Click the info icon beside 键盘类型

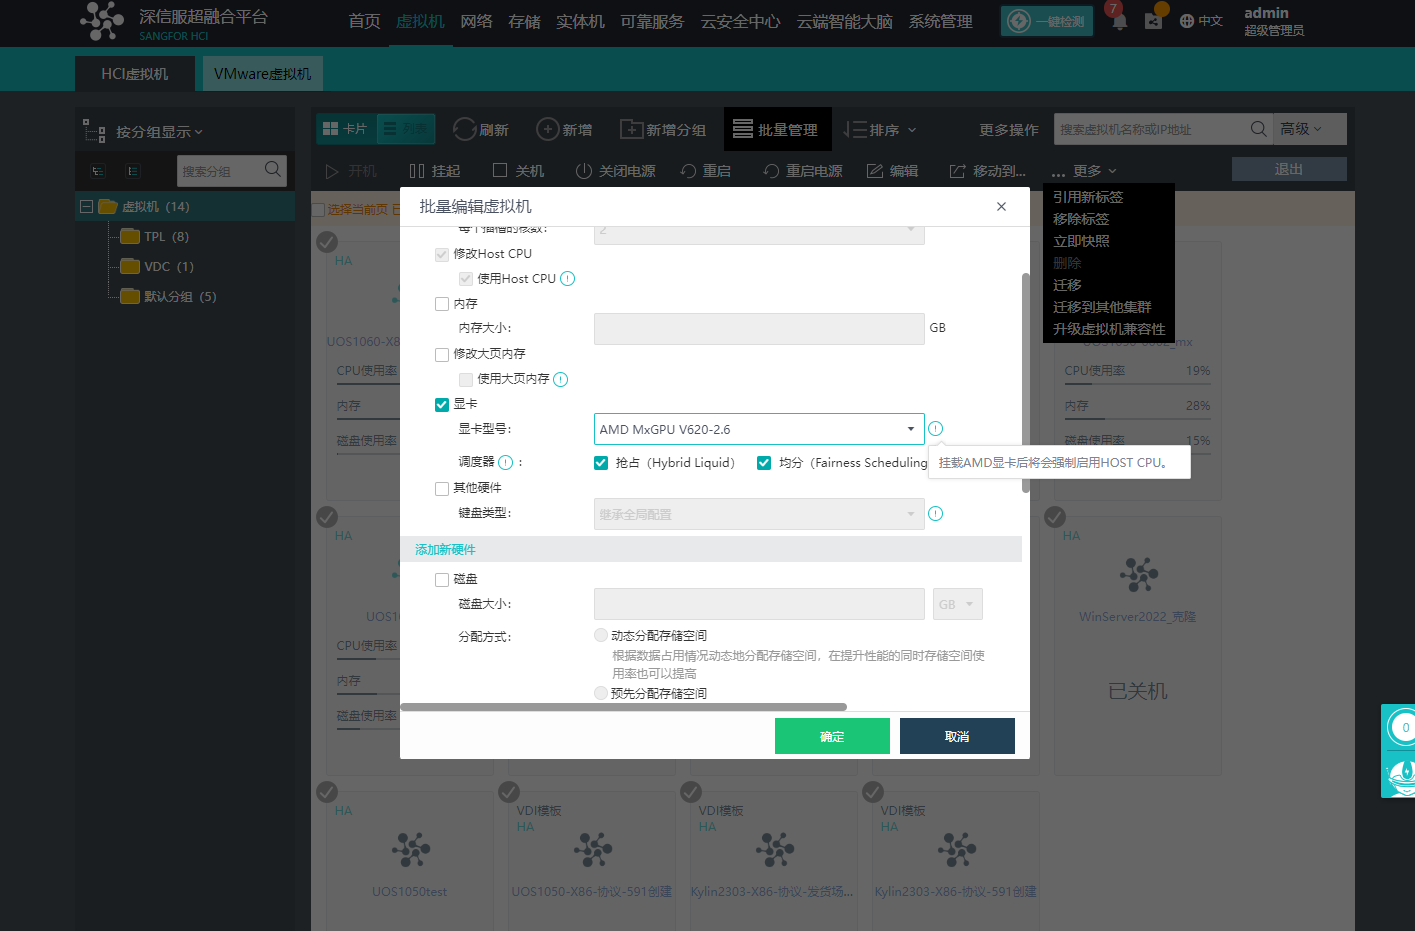[x=935, y=514]
